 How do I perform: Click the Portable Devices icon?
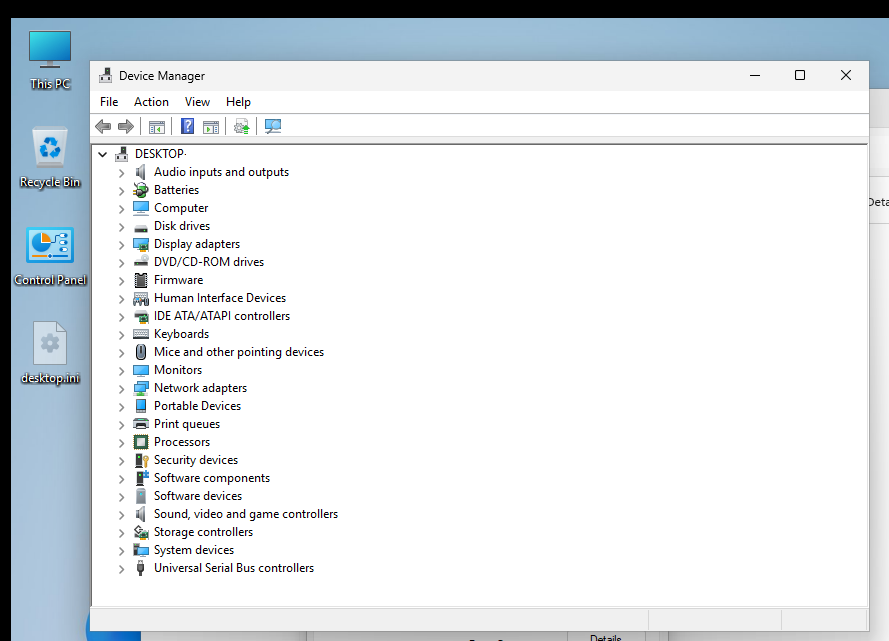pyautogui.click(x=141, y=406)
